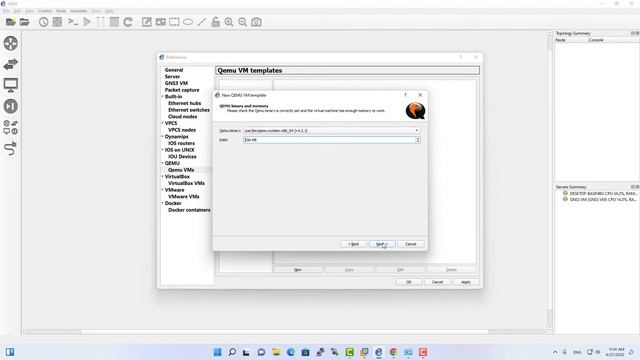640x360 pixels.
Task: Click the reload all nodes icon
Action: 128,22
